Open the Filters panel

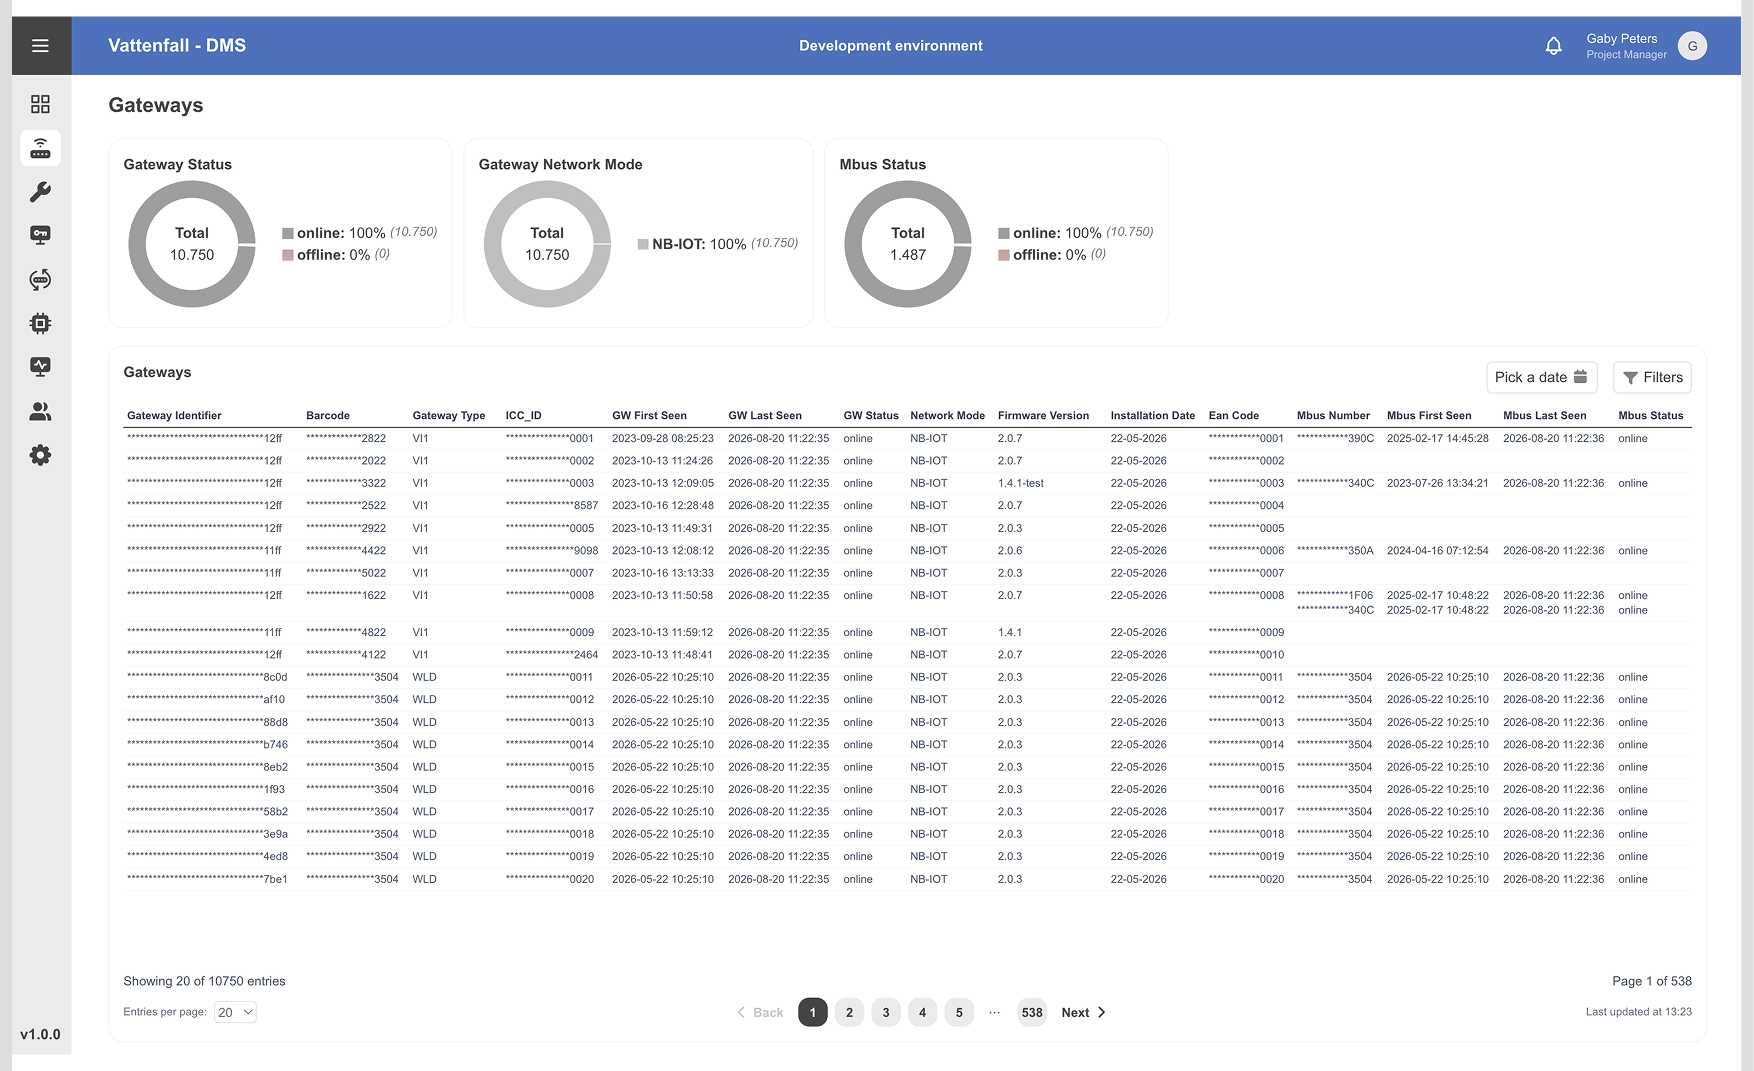pos(1652,377)
